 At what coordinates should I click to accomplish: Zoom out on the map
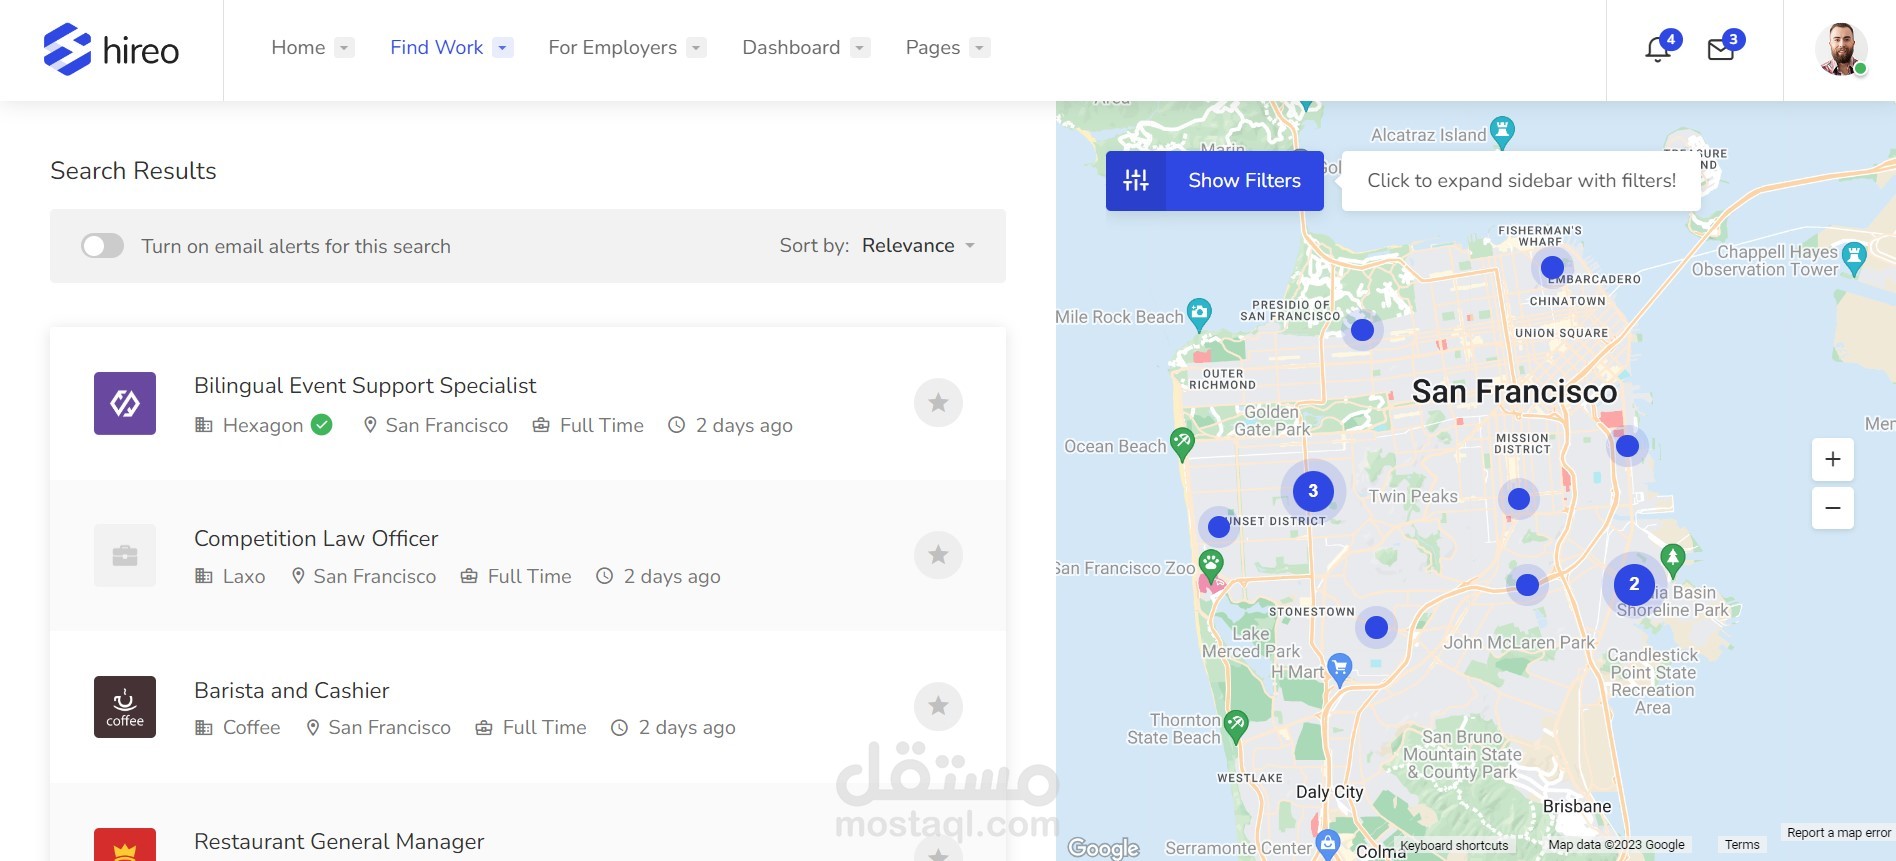click(x=1833, y=508)
